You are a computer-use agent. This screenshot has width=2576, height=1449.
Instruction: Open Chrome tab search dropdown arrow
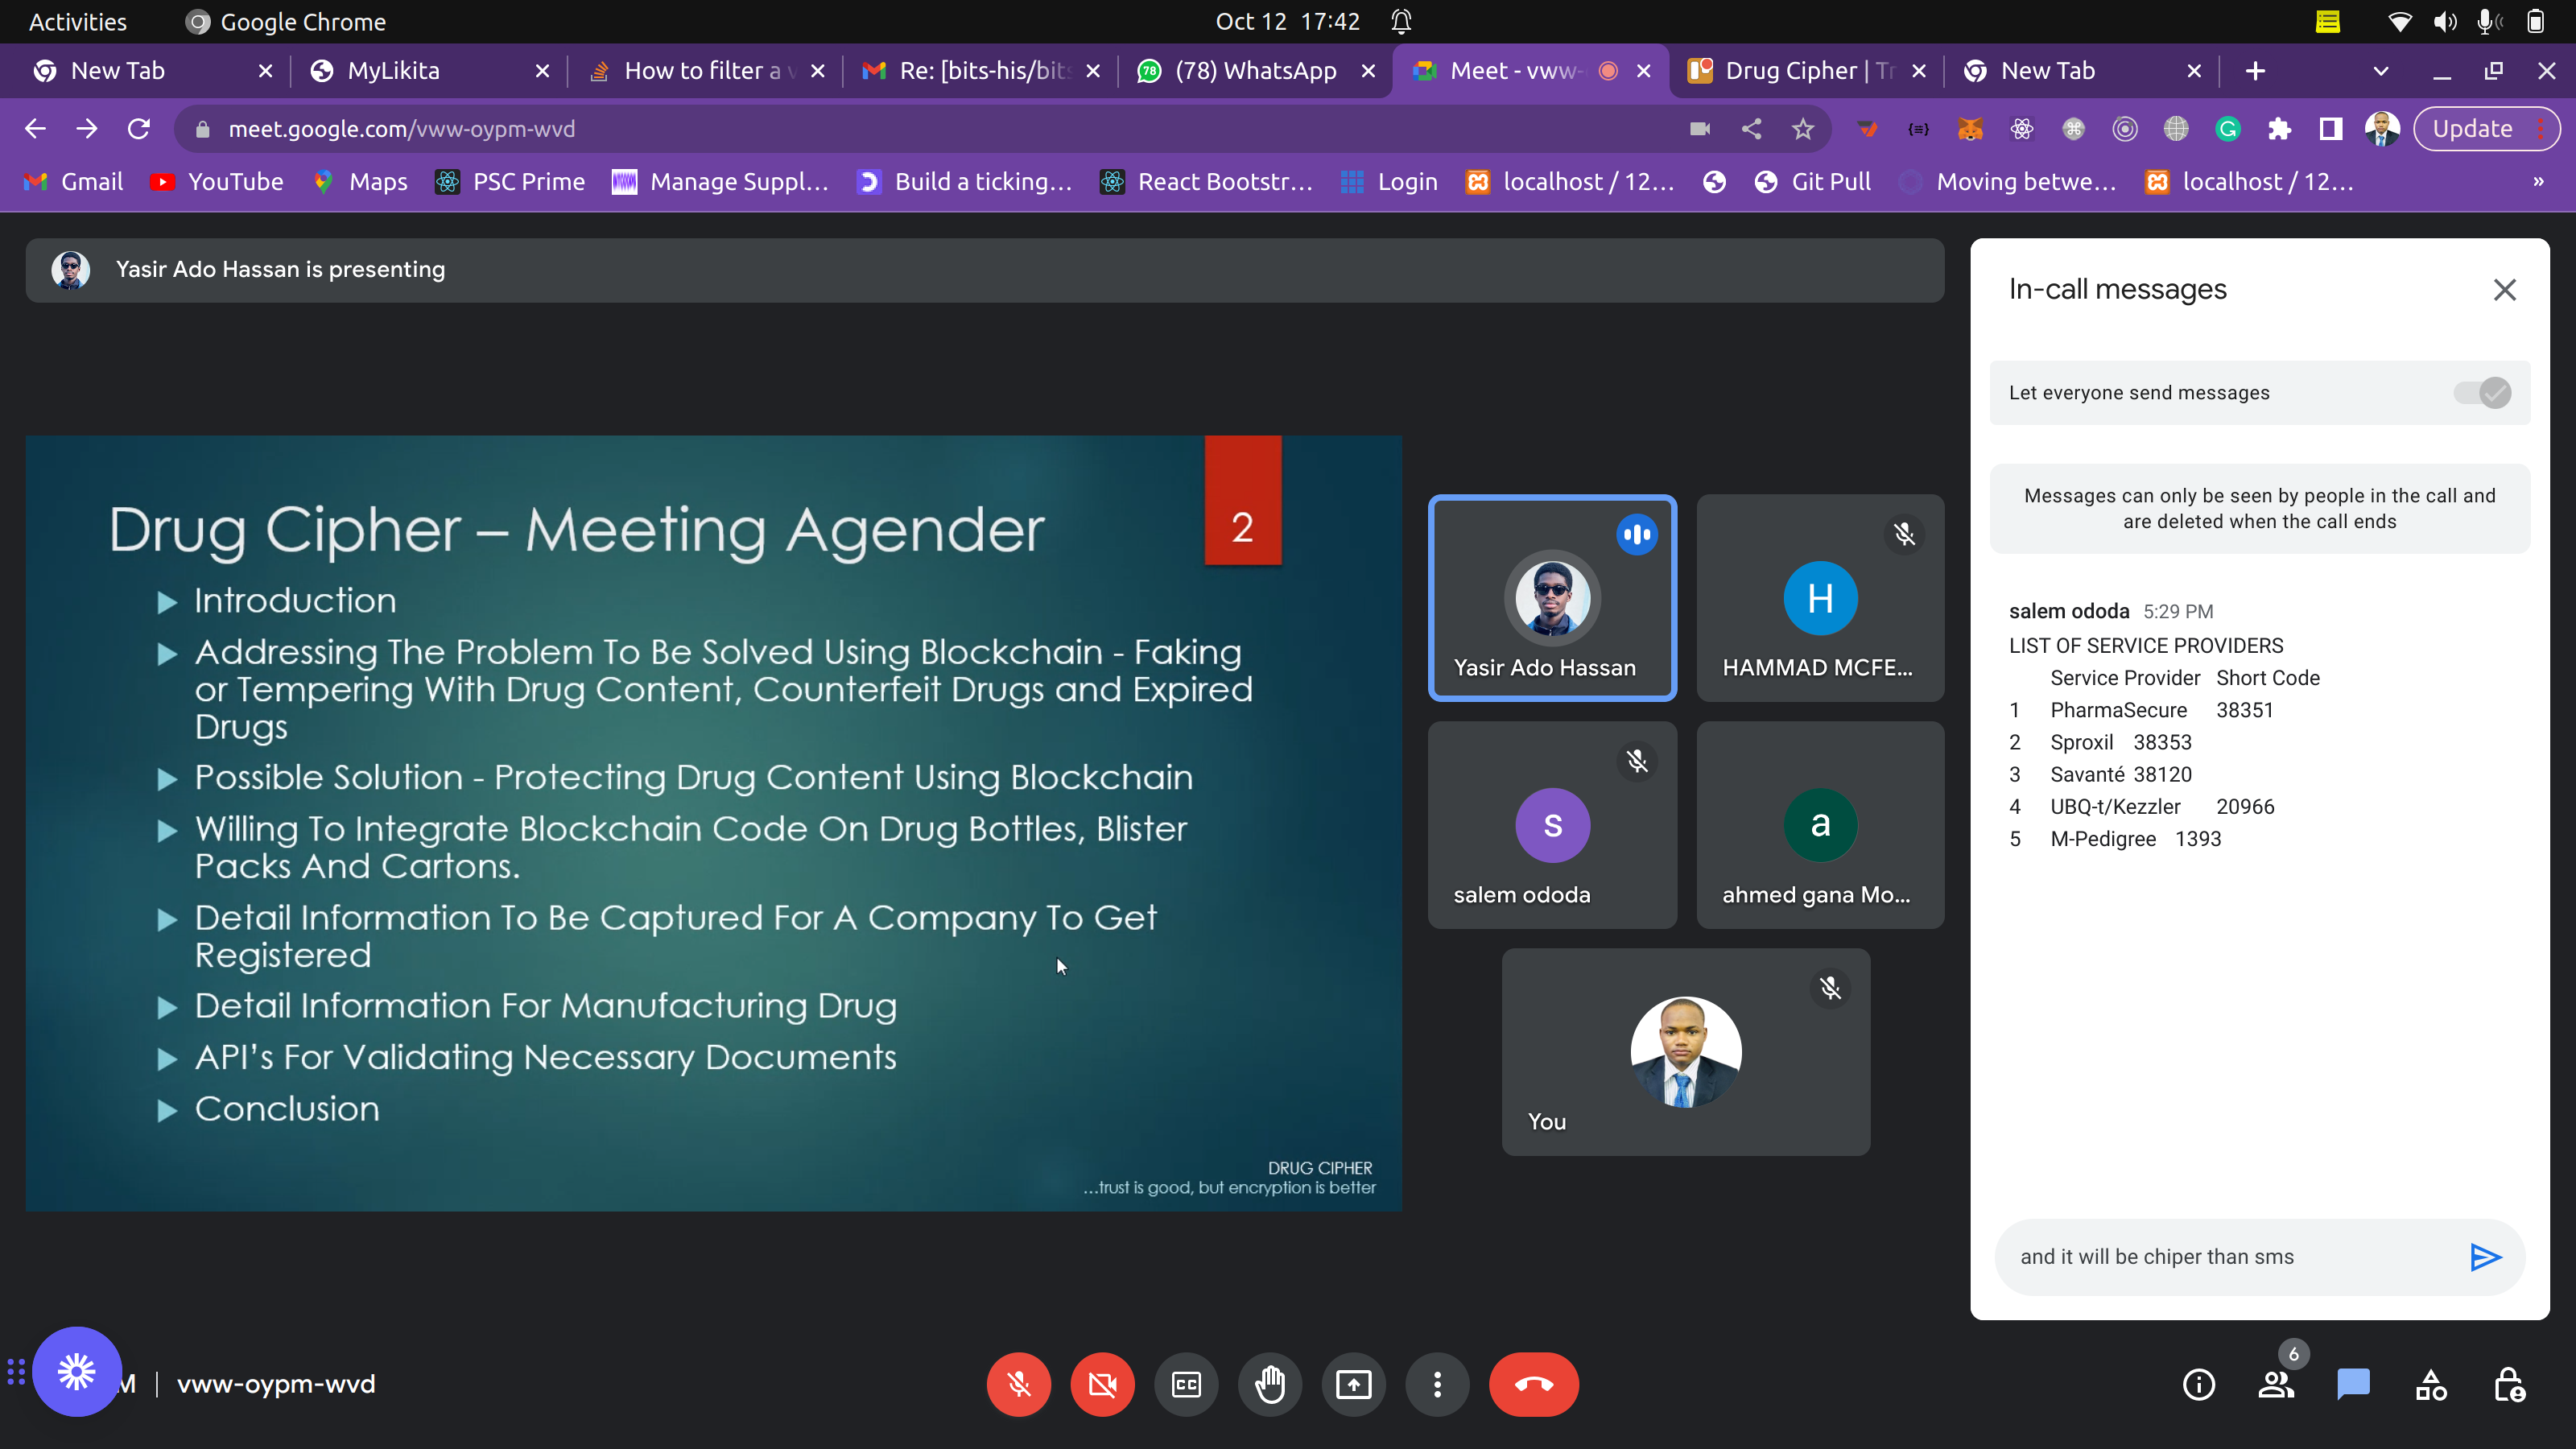(2380, 71)
